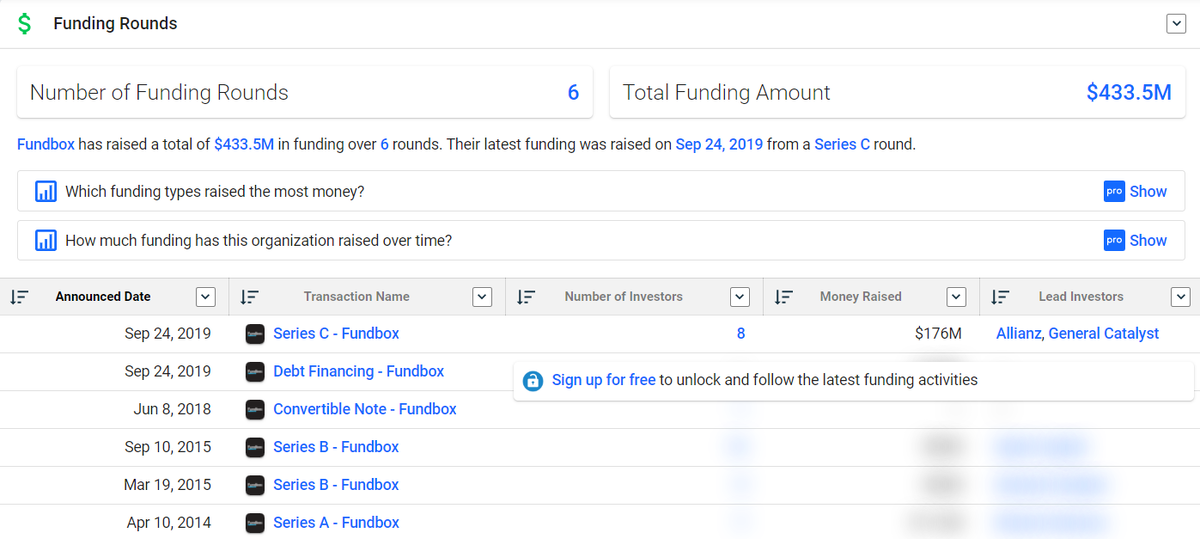Click Fundbox logo in Convertible Note row
Viewport: 1200px width, 539px height.
point(255,409)
